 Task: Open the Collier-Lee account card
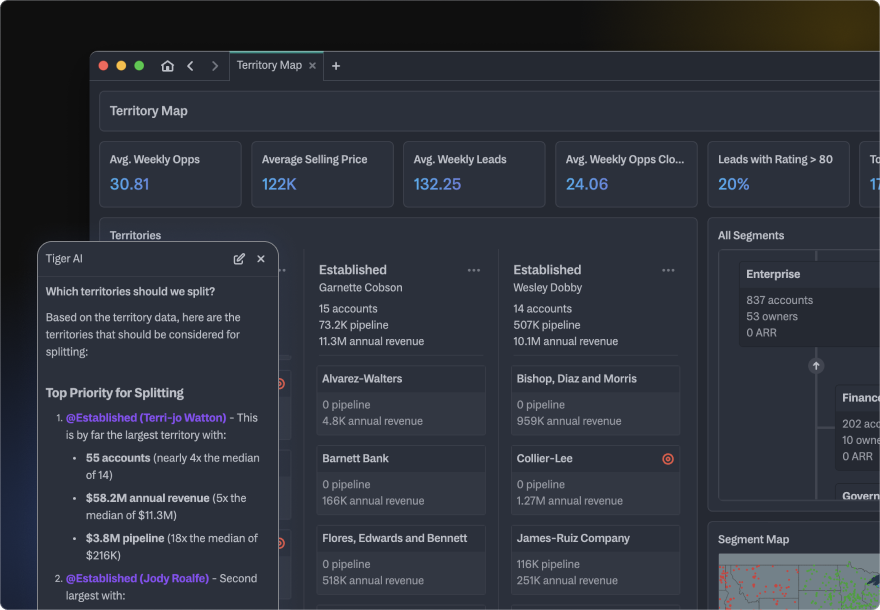click(x=595, y=480)
